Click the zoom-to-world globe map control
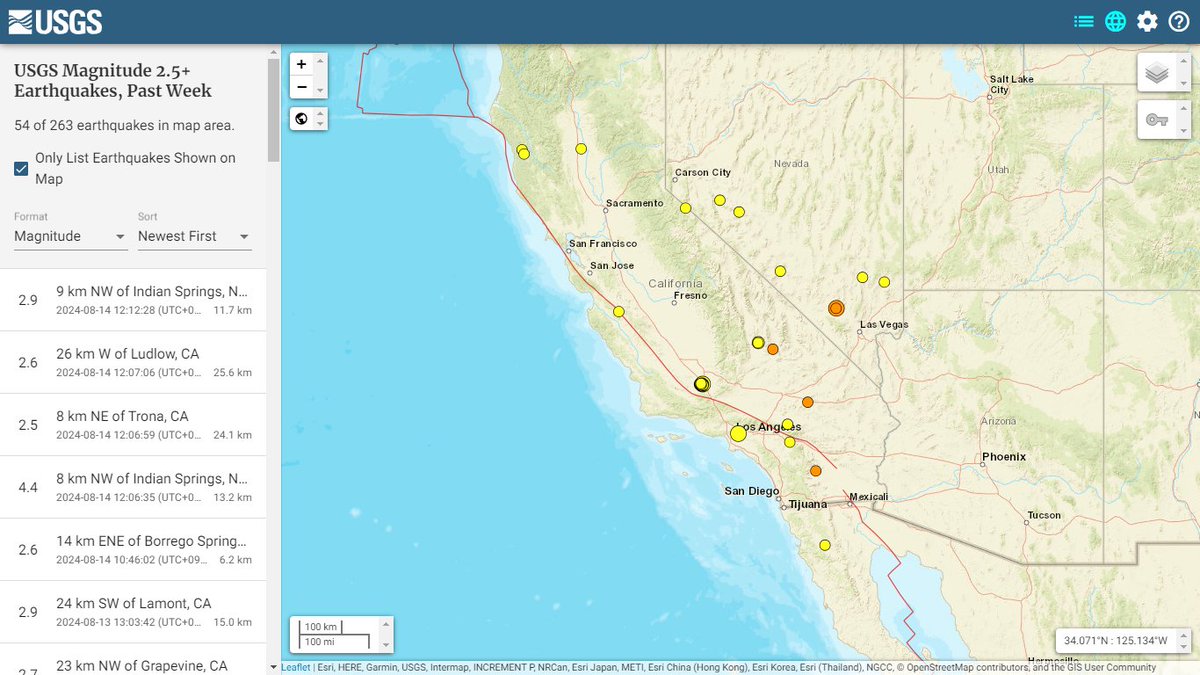1200x675 pixels. click(301, 119)
